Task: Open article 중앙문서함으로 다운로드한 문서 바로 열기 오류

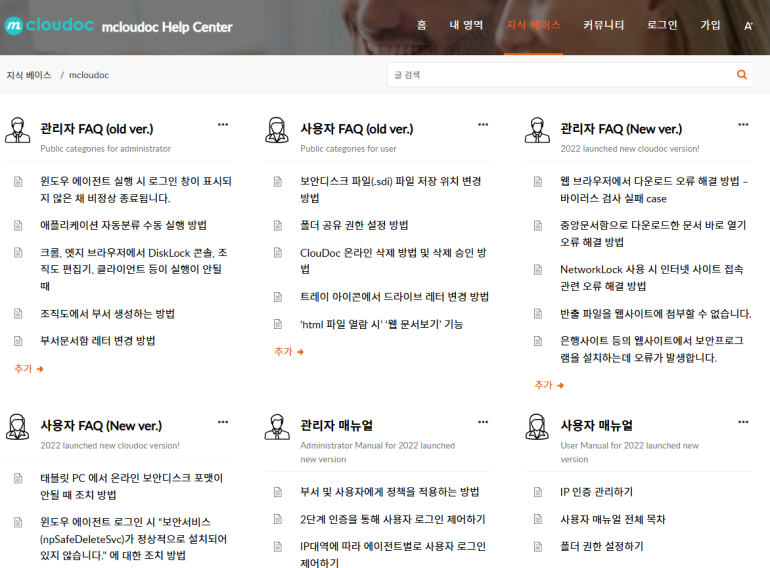Action: coord(653,233)
